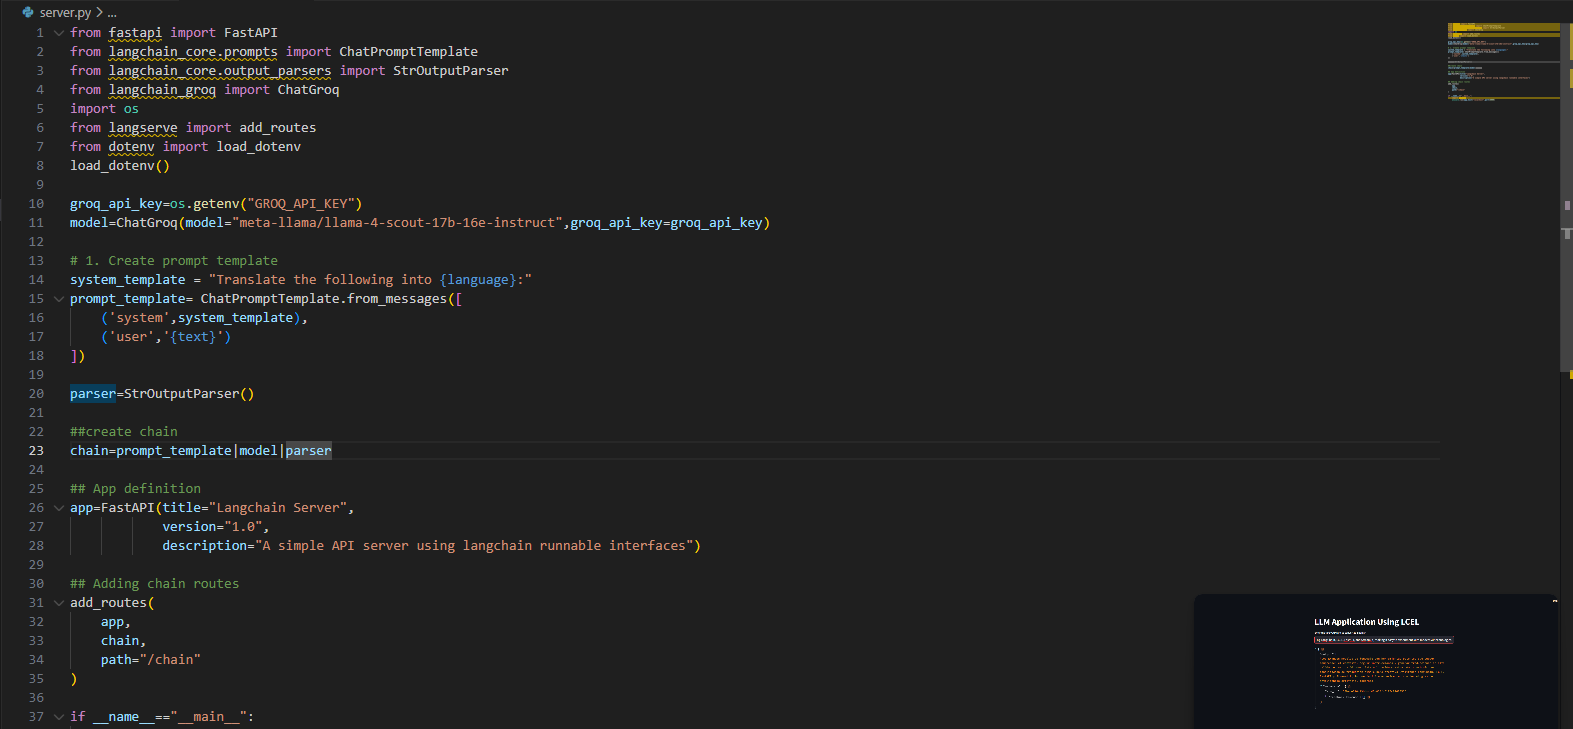Click system_template variable on line 14
Image resolution: width=1573 pixels, height=729 pixels.
click(x=128, y=280)
